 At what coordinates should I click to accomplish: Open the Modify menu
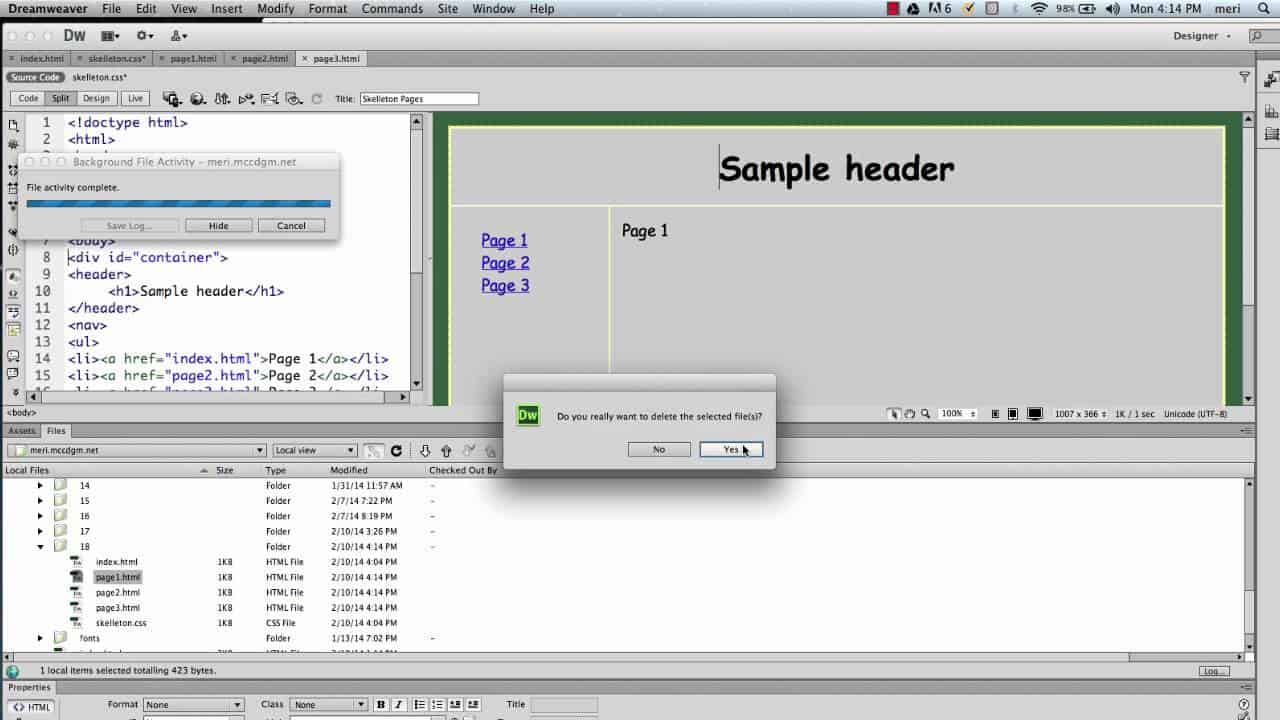point(276,8)
